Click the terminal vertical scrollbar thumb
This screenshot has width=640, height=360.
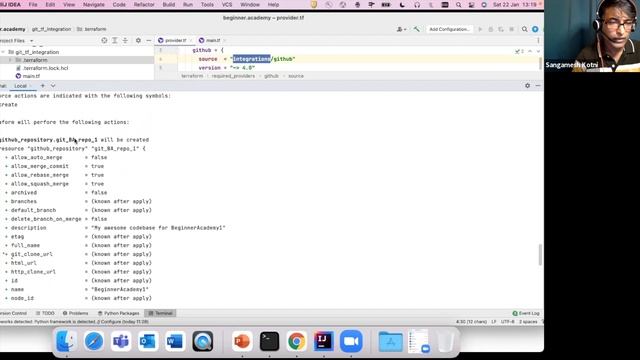point(540,255)
